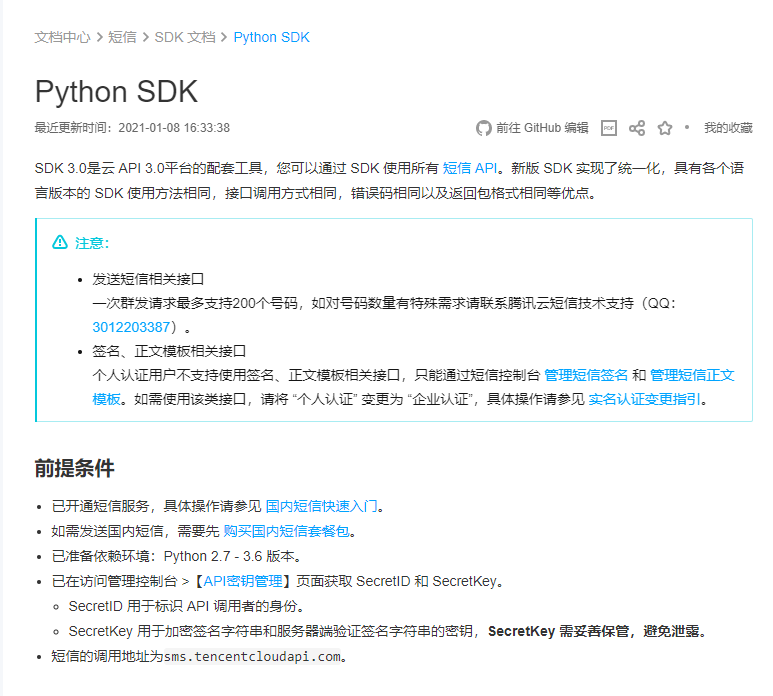Click 签名、正文模板相关接口 bullet text
This screenshot has height=696, width=773.
tap(169, 351)
